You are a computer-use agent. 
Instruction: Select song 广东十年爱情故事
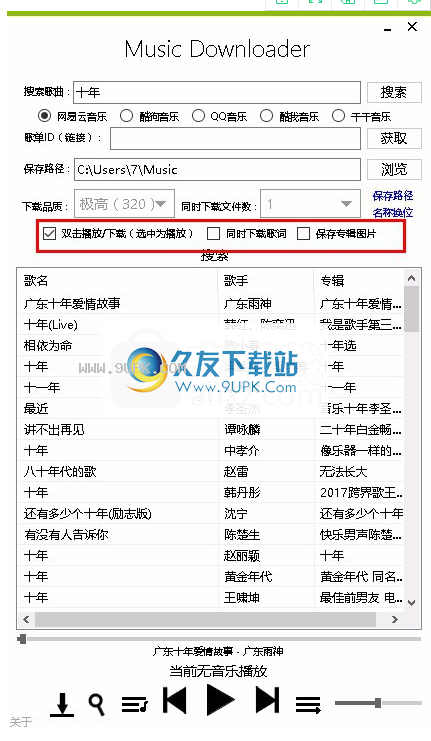click(x=72, y=303)
